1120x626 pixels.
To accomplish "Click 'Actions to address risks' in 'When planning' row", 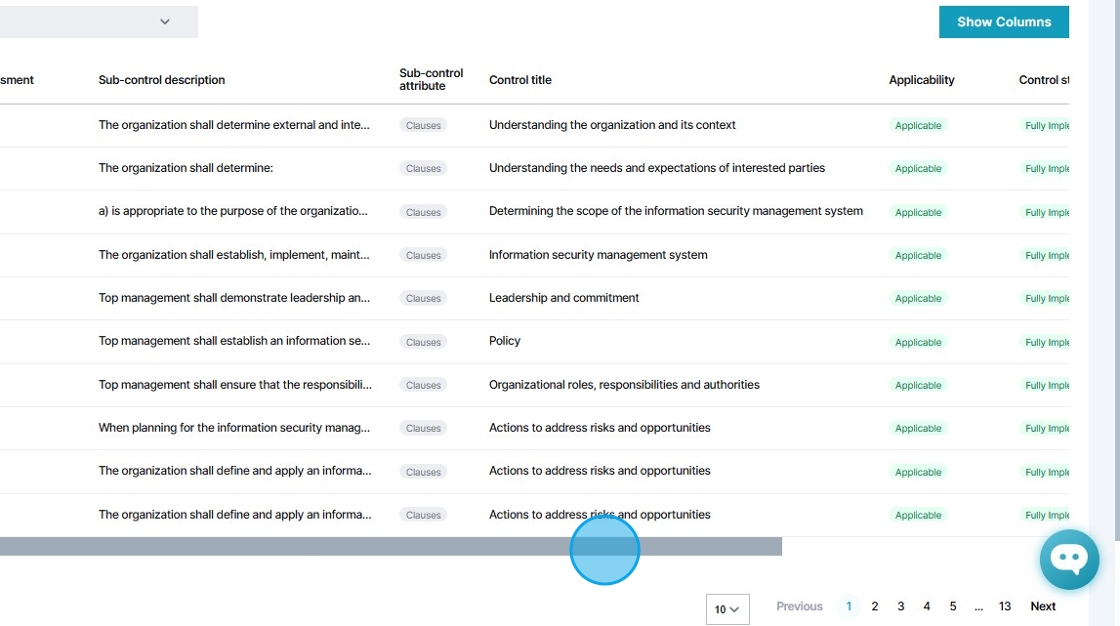I will [600, 427].
